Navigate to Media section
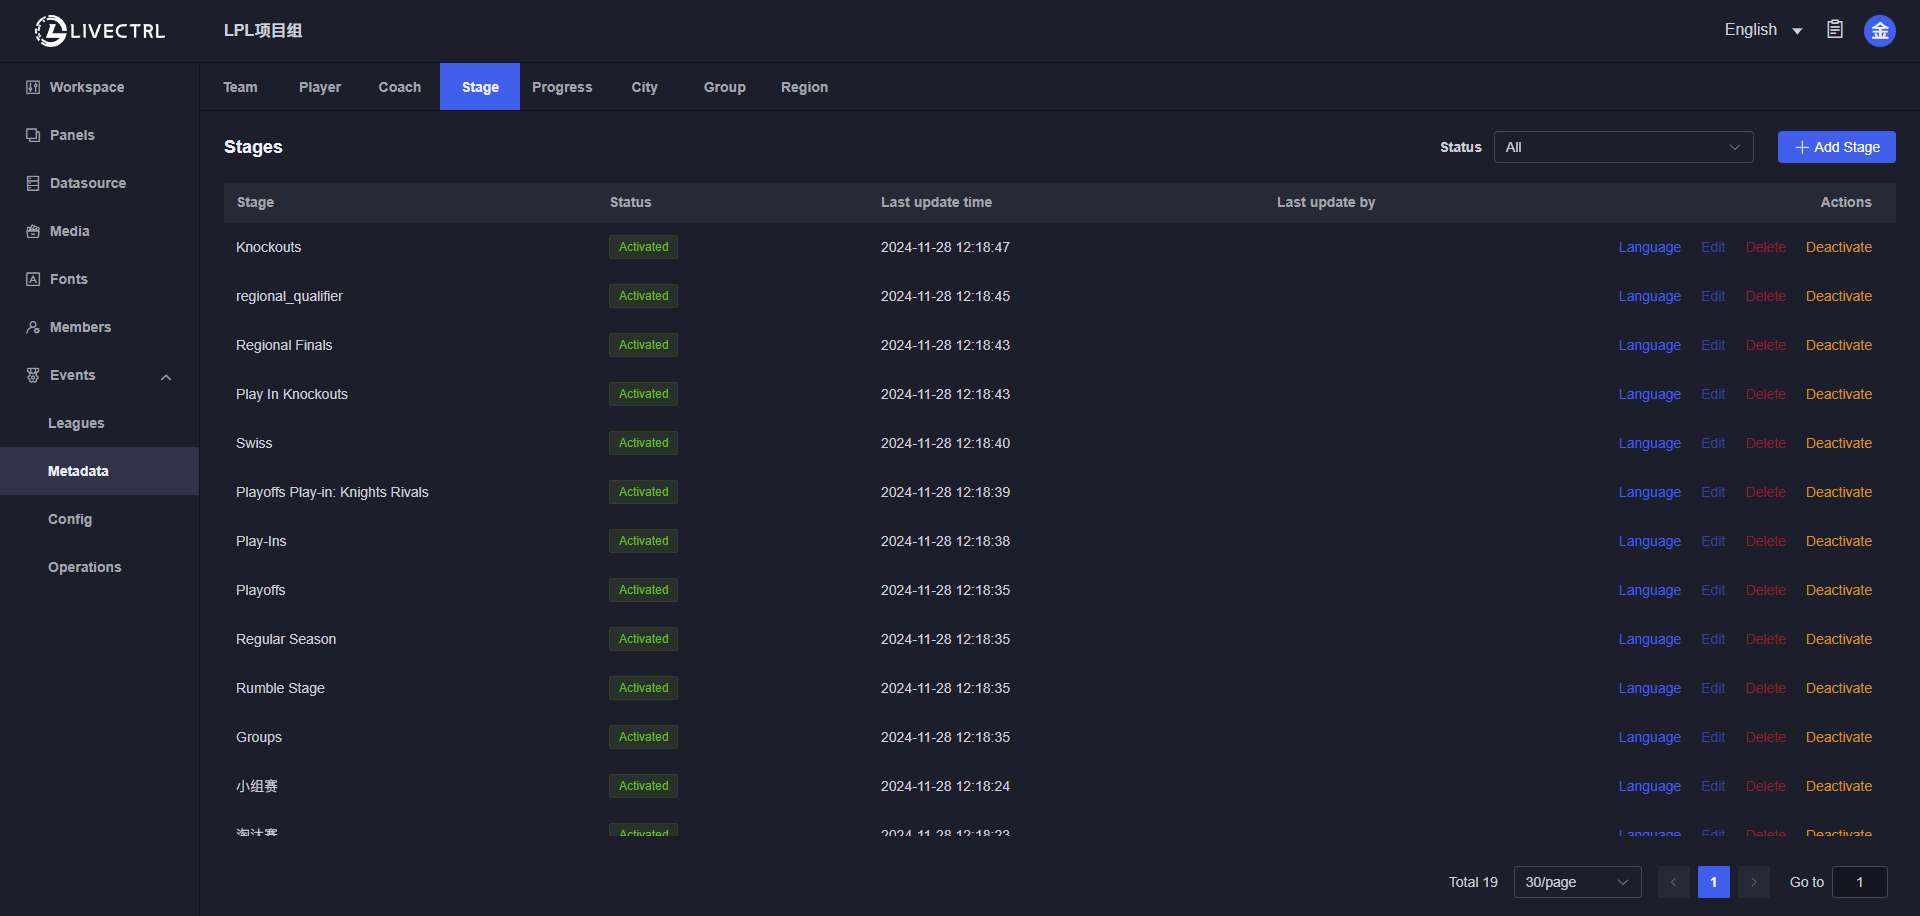The height and width of the screenshot is (916, 1920). point(70,231)
